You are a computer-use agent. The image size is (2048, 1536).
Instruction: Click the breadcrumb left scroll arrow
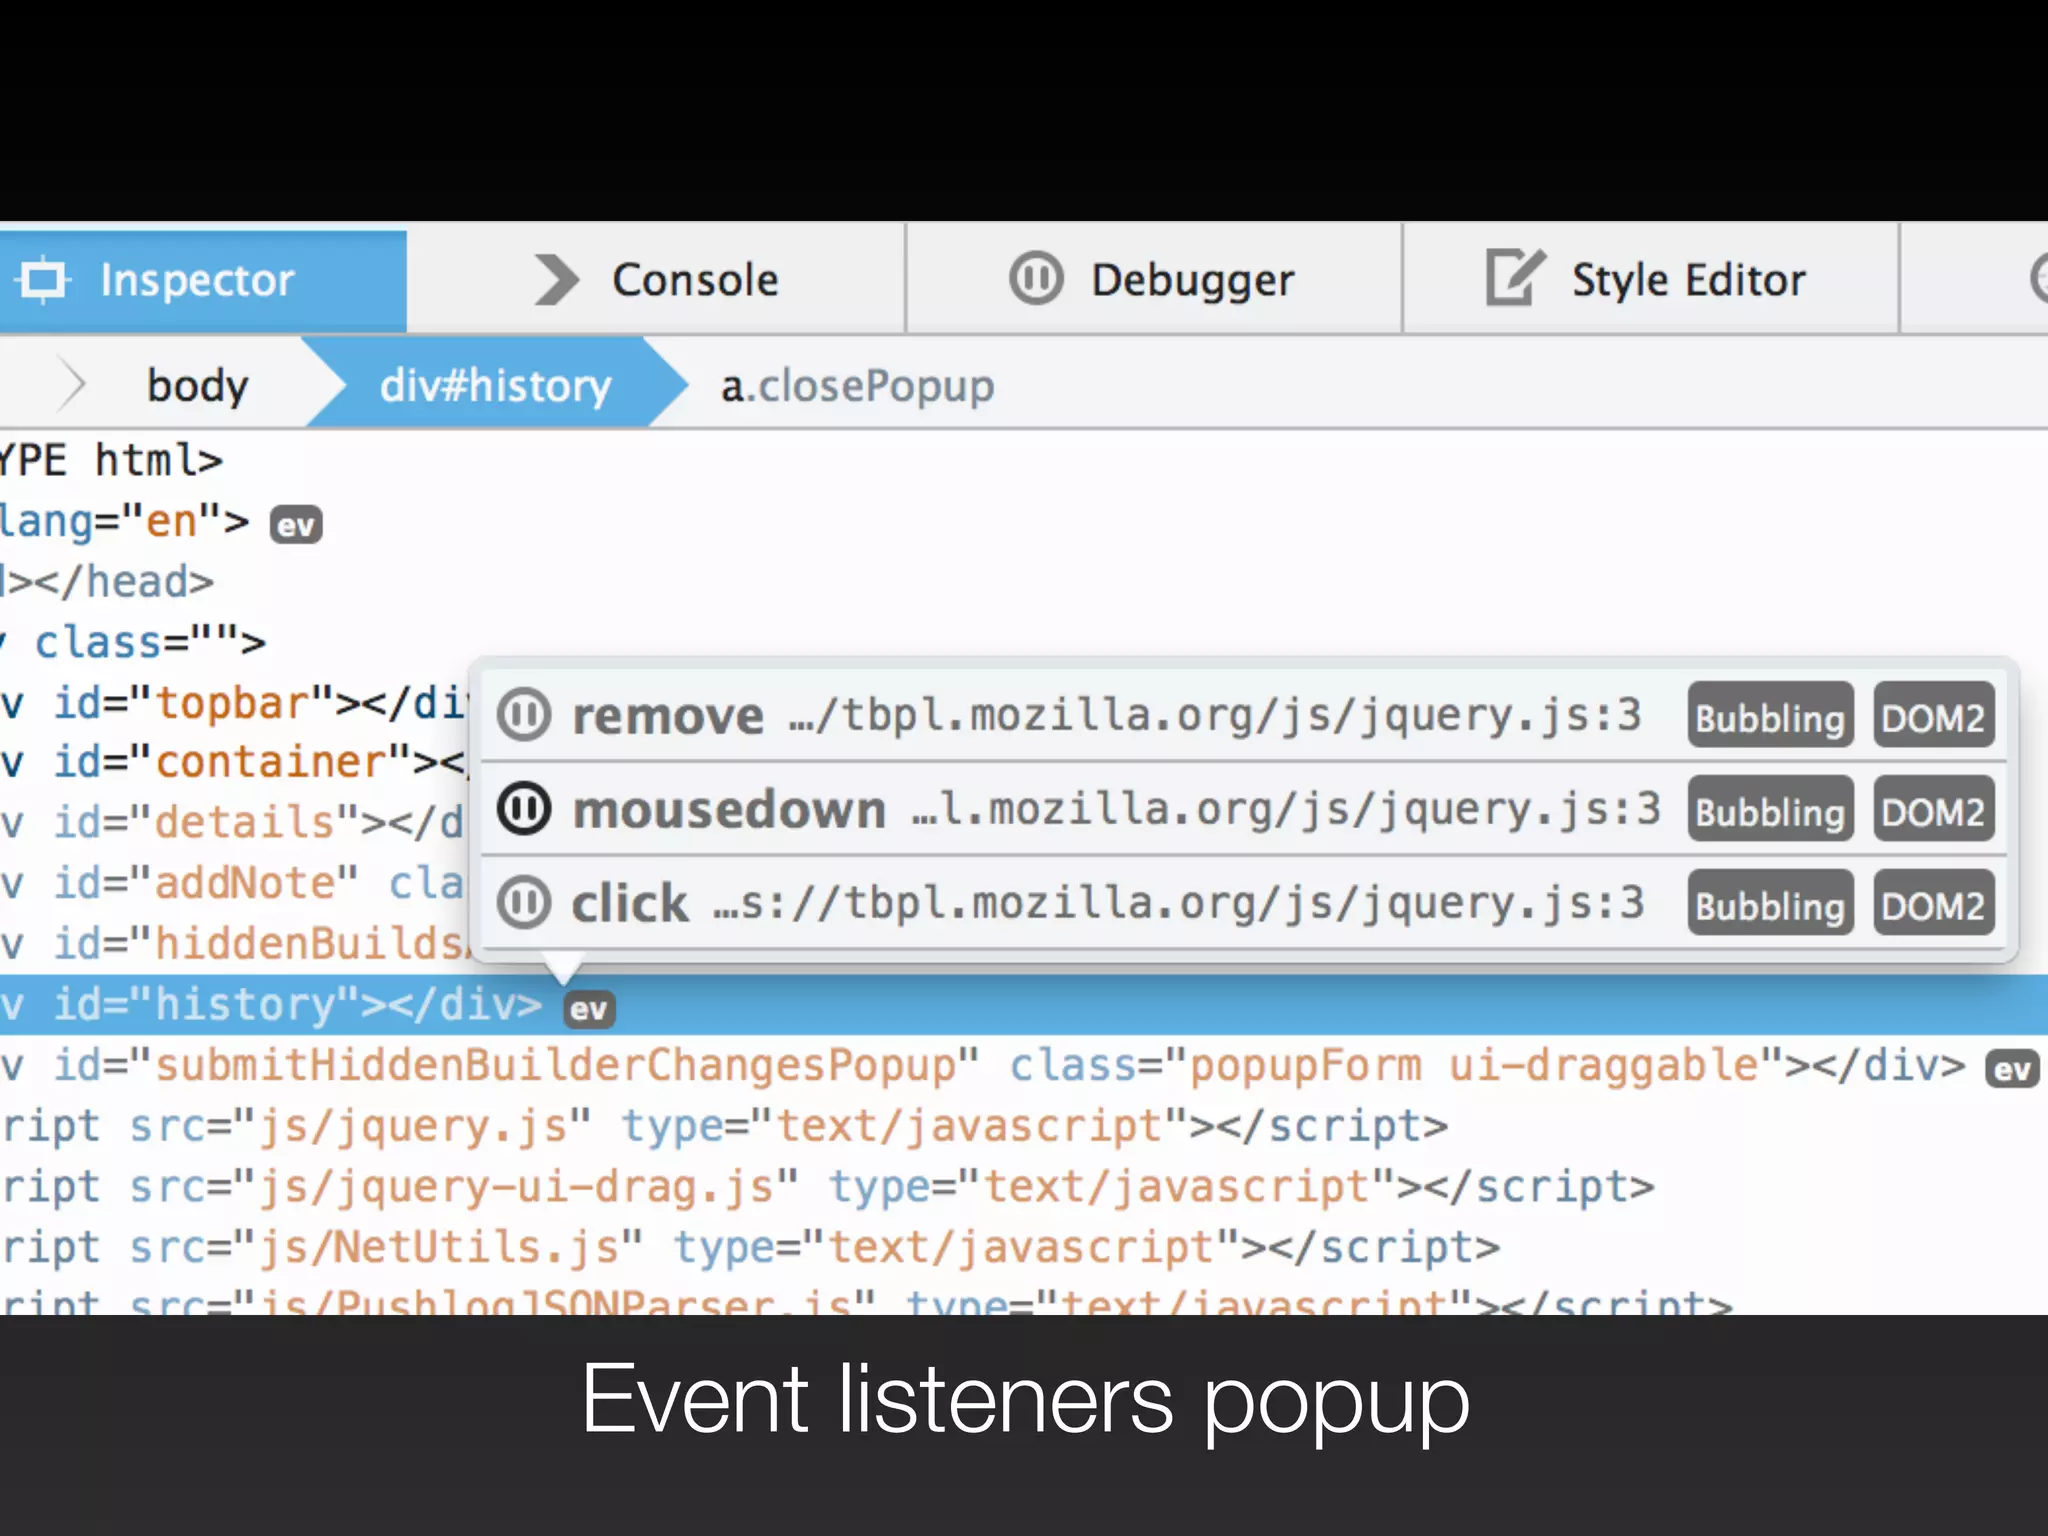[71, 384]
